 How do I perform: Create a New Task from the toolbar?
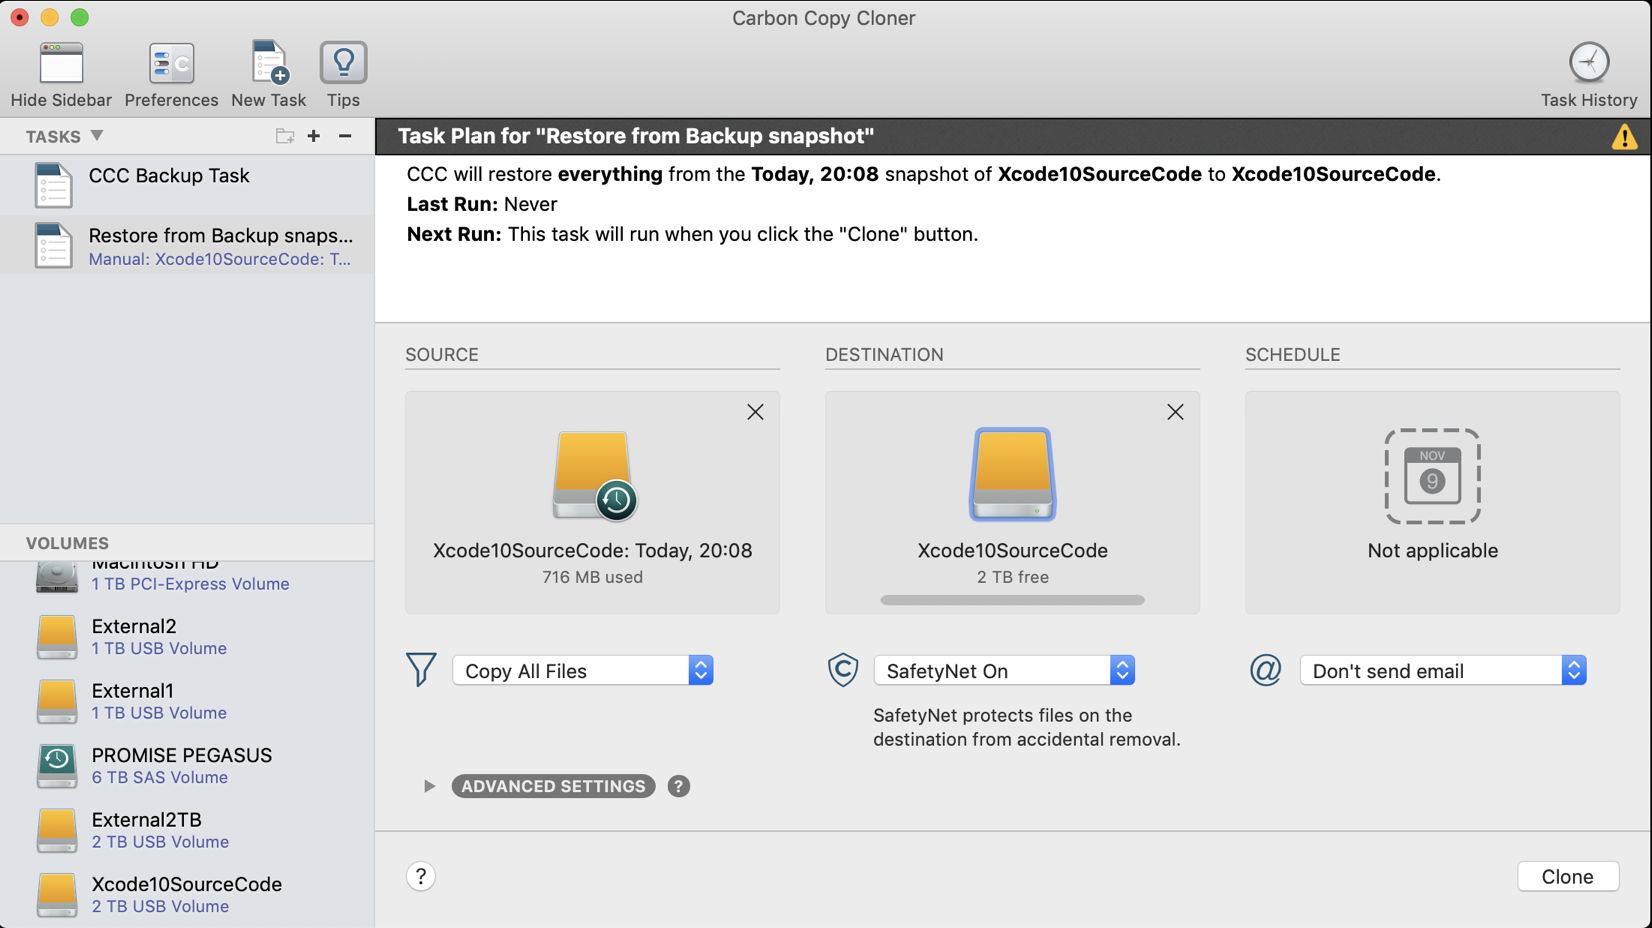click(x=269, y=63)
